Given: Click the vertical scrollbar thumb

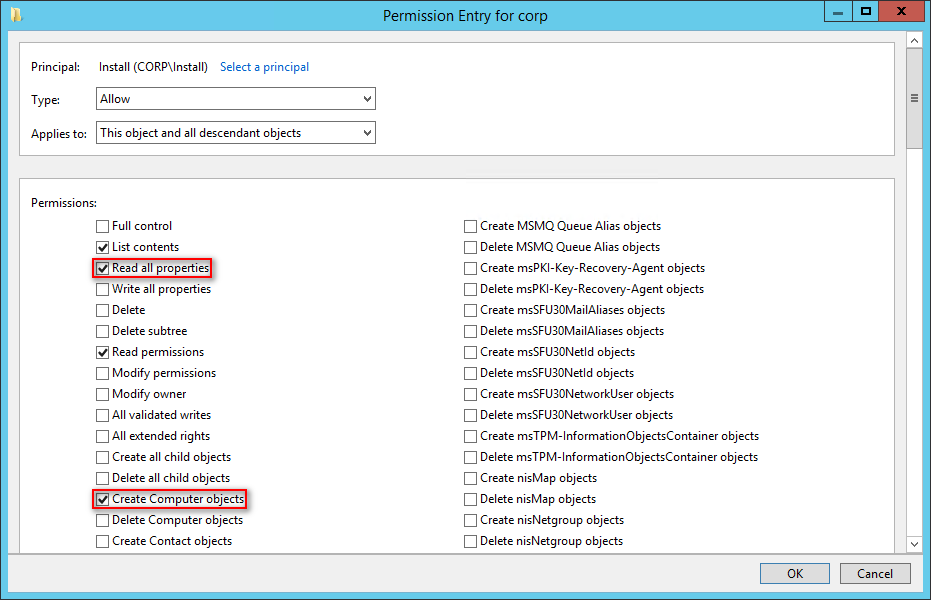Looking at the screenshot, I should point(914,99).
